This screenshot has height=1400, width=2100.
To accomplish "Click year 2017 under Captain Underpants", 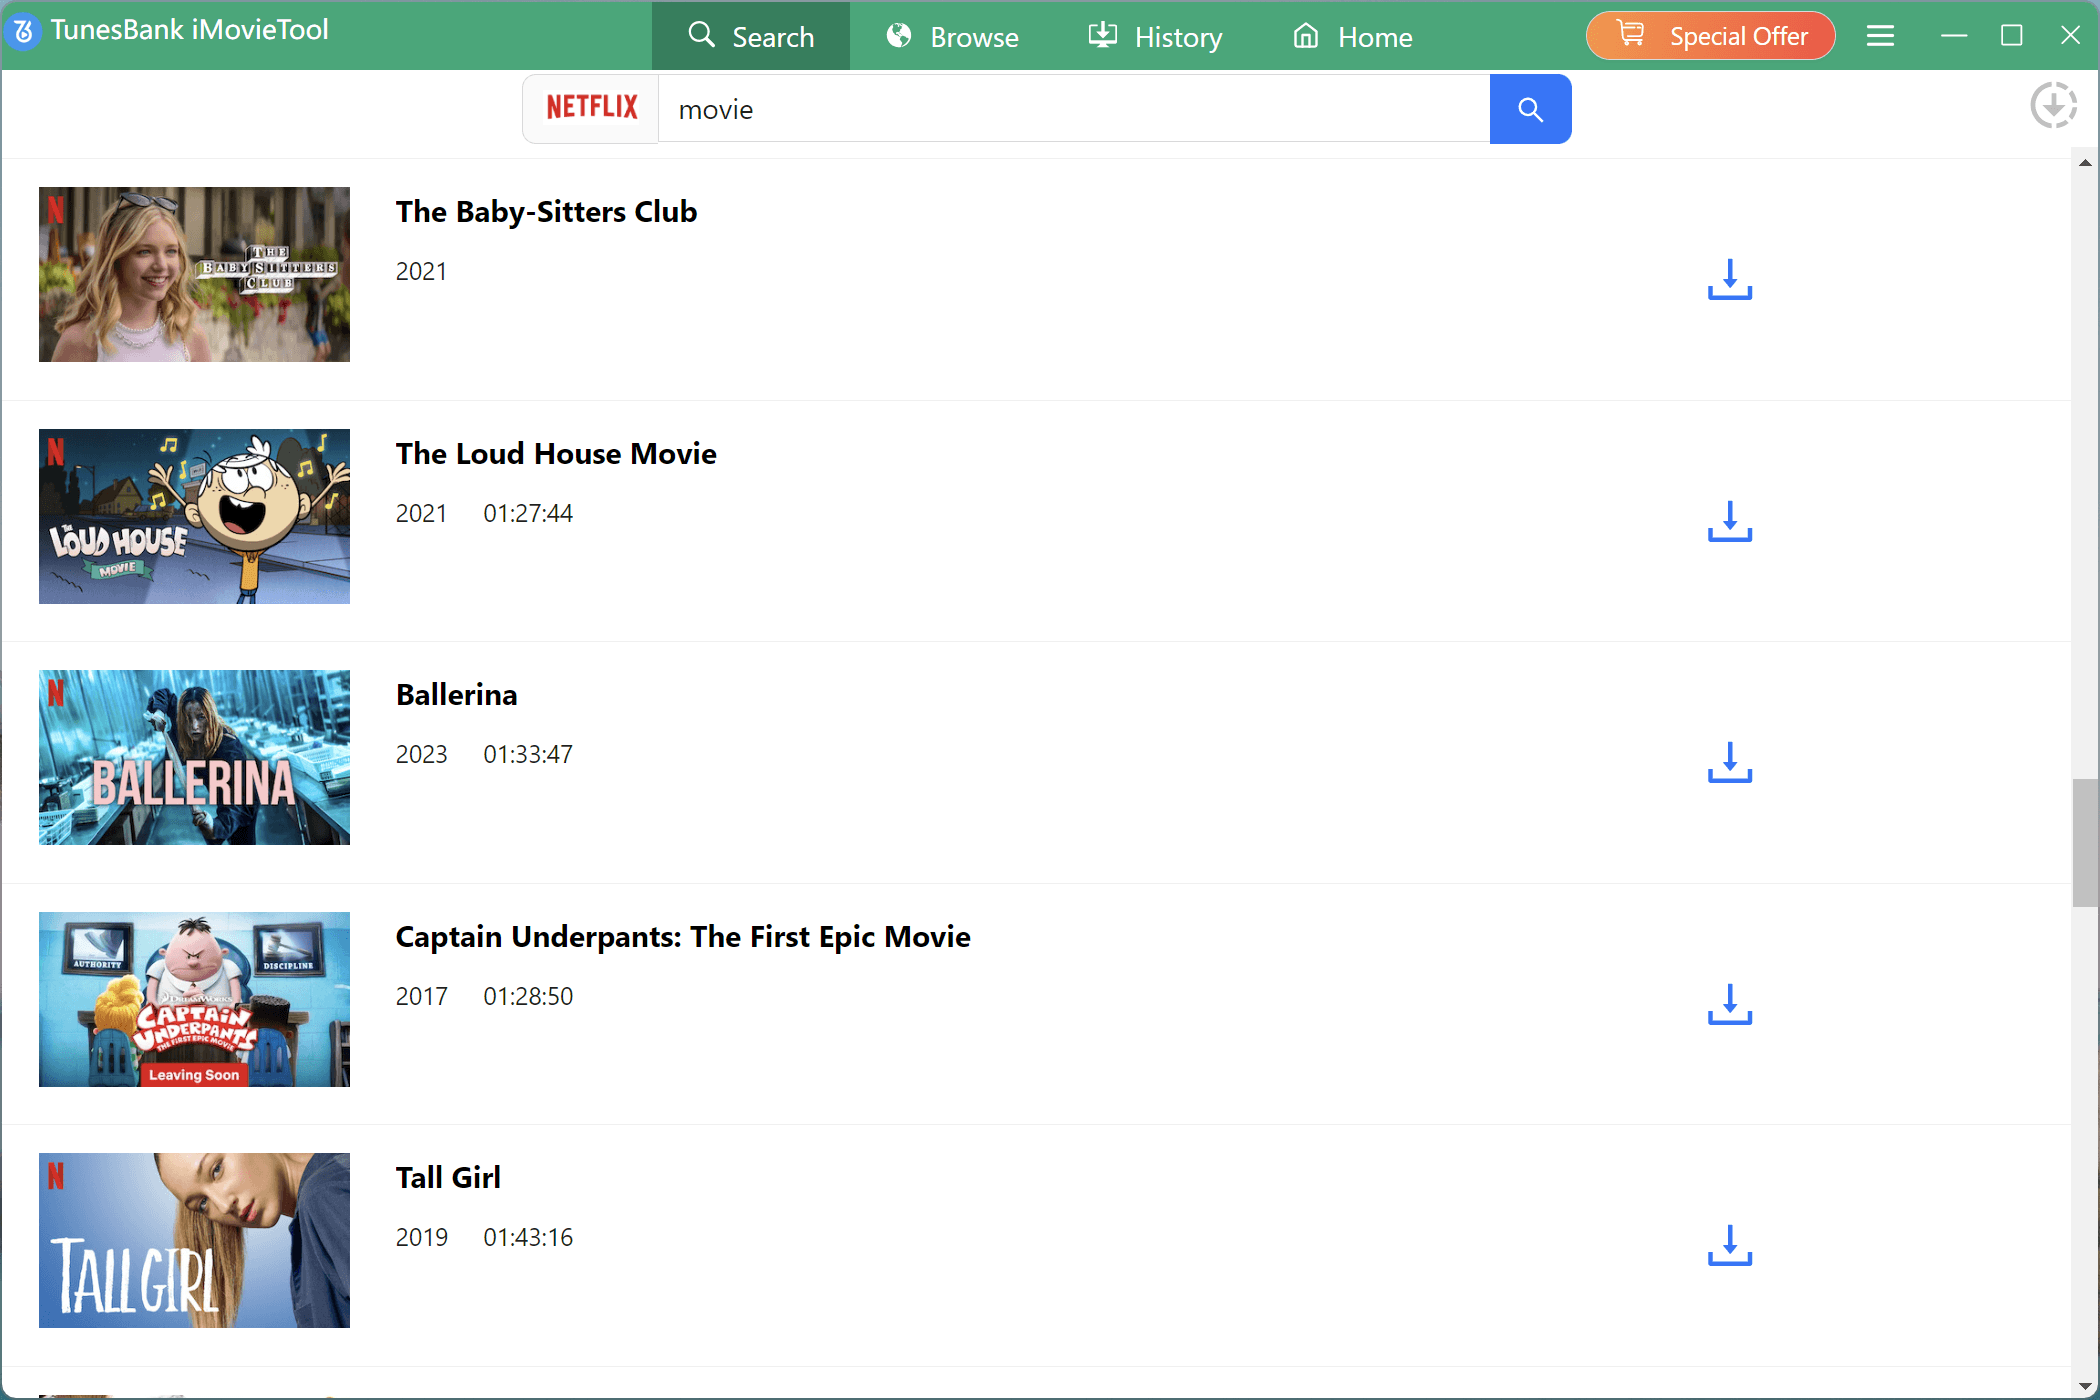I will [421, 996].
